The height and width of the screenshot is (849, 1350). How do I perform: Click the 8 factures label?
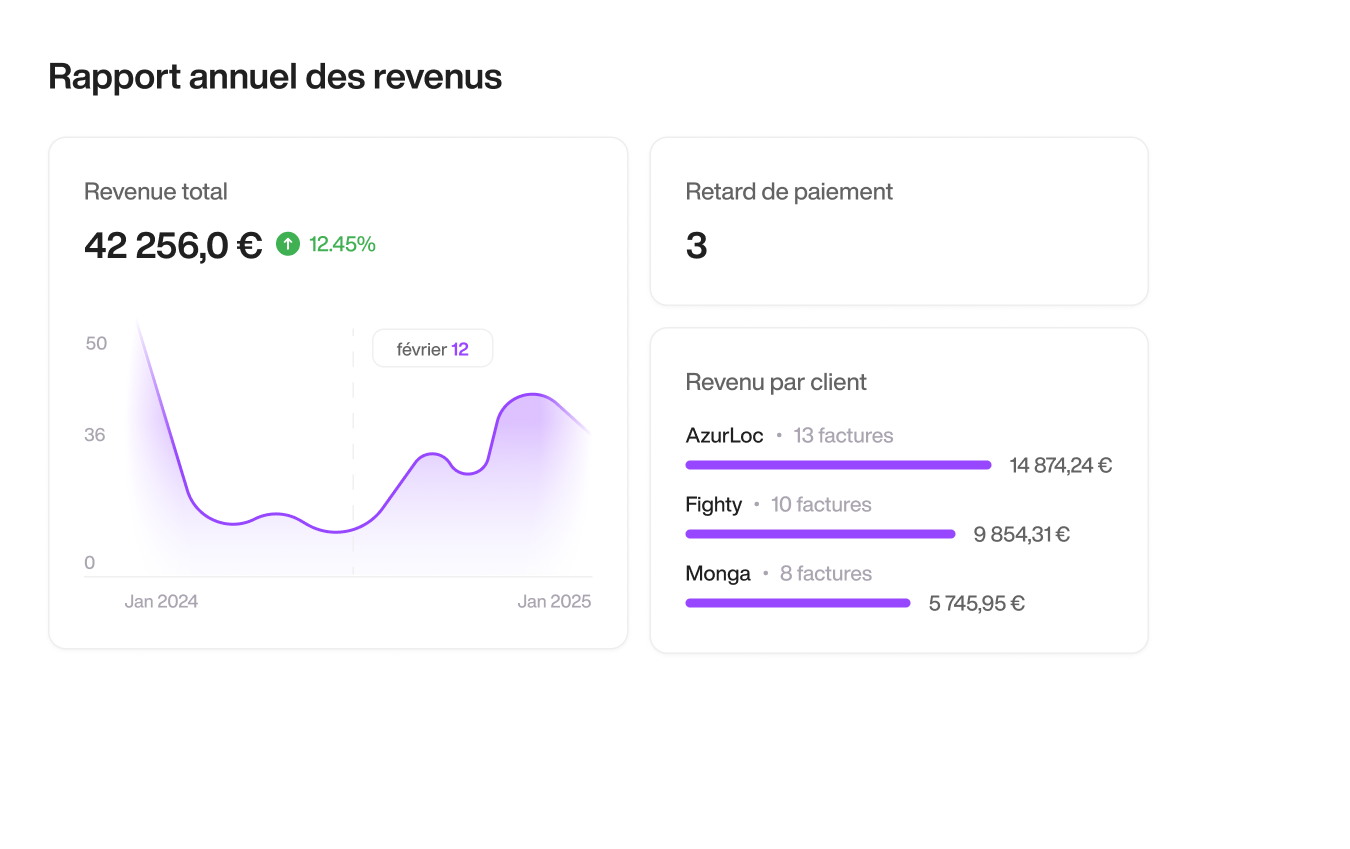[x=825, y=574]
